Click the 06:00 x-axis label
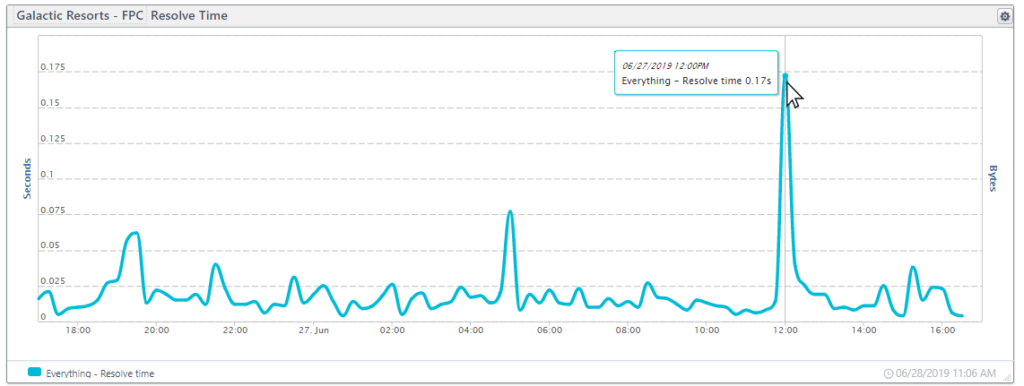 point(549,330)
